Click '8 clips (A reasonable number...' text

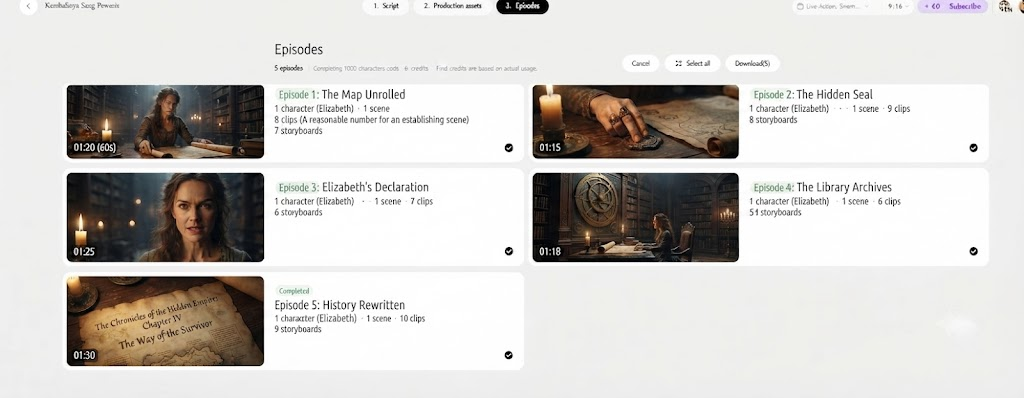click(x=372, y=120)
